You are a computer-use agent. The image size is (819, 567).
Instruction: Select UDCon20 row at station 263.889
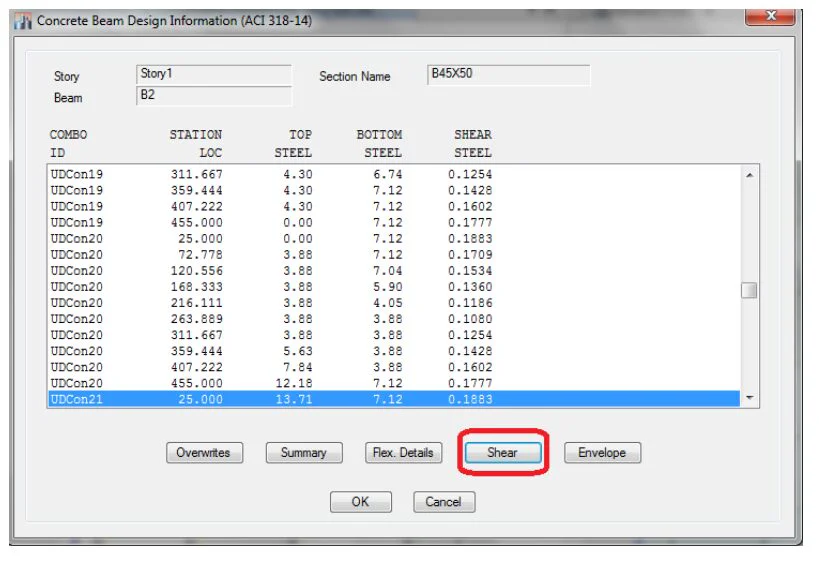394,319
